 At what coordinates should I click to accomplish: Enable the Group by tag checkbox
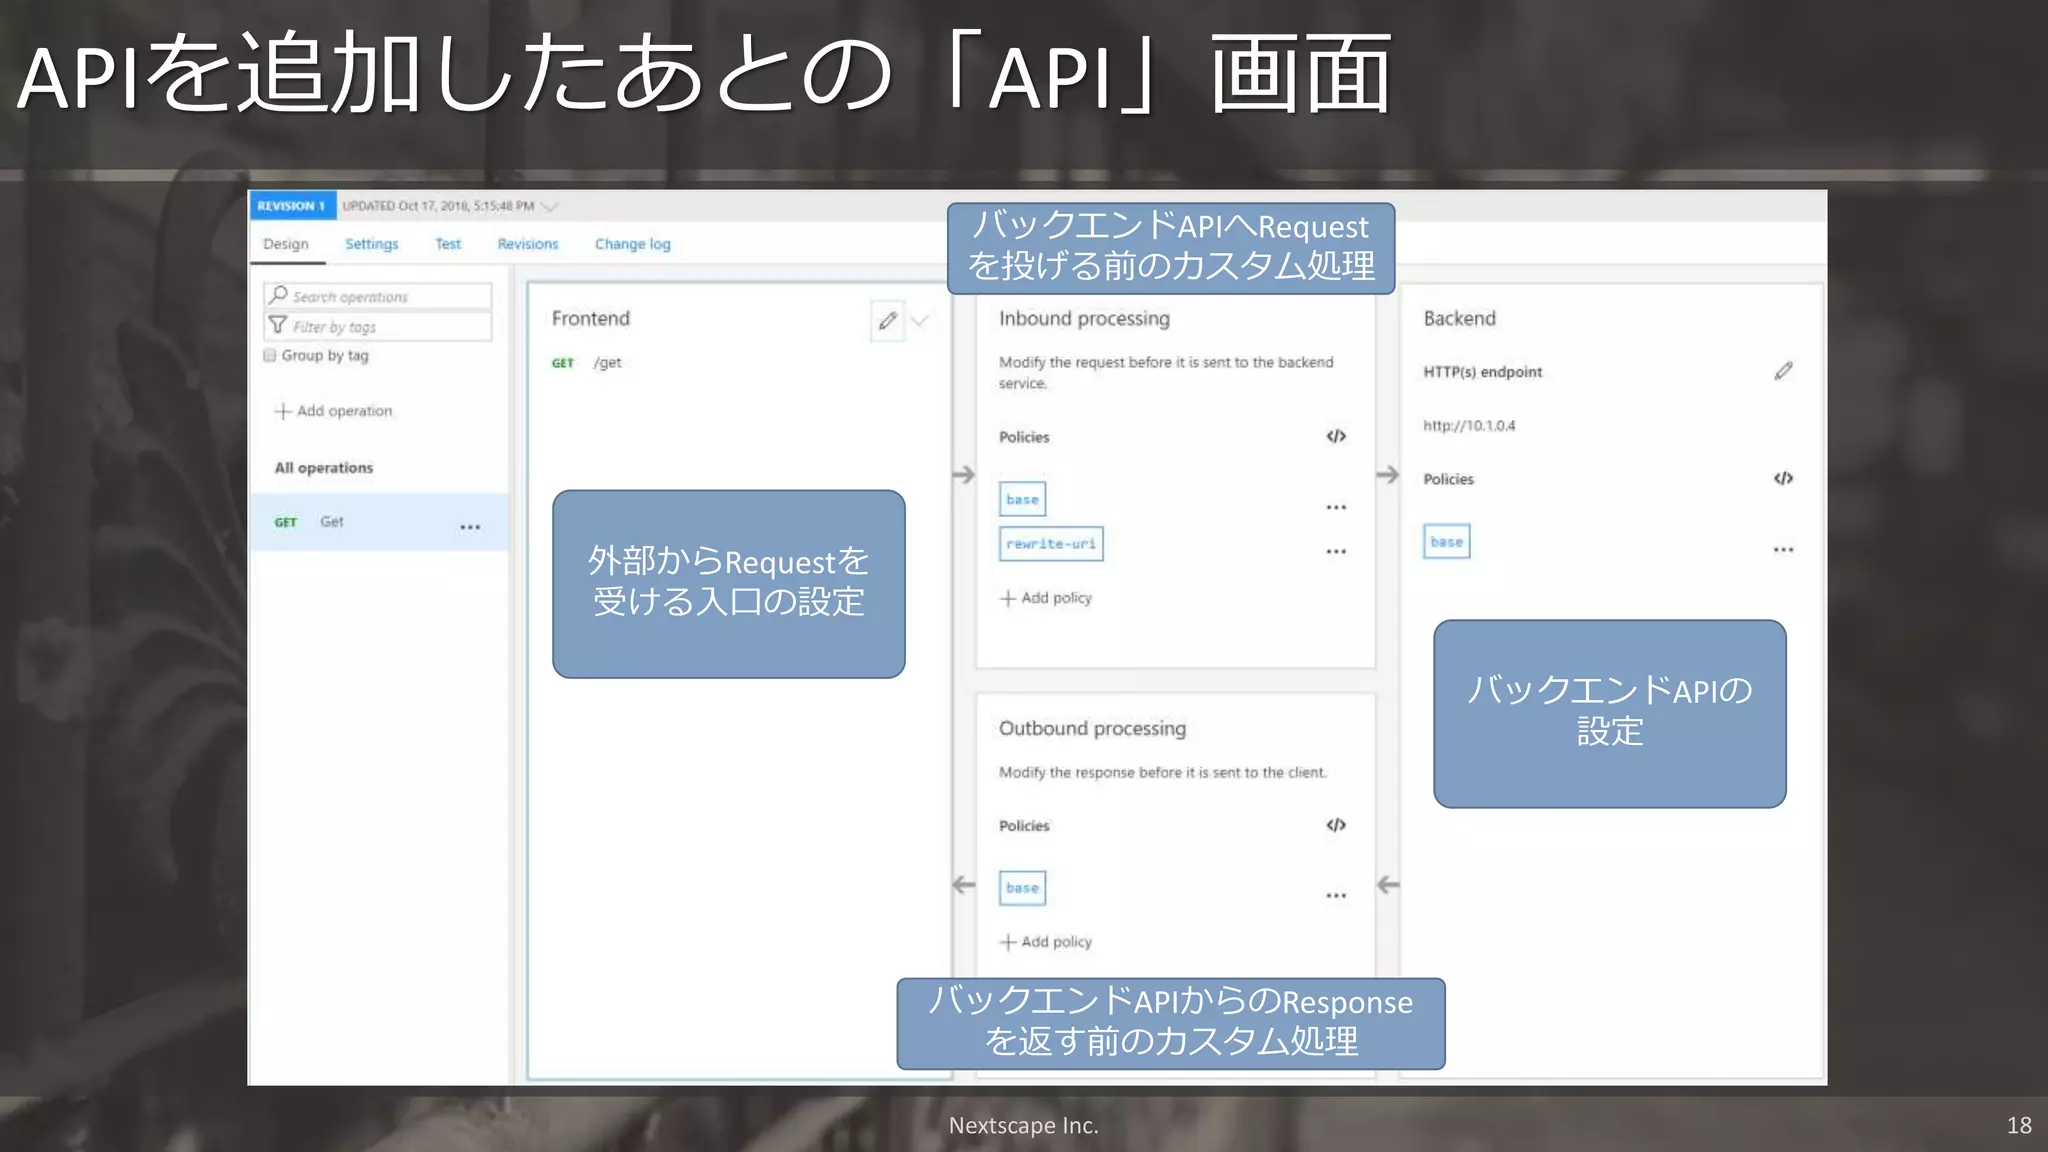(x=270, y=355)
